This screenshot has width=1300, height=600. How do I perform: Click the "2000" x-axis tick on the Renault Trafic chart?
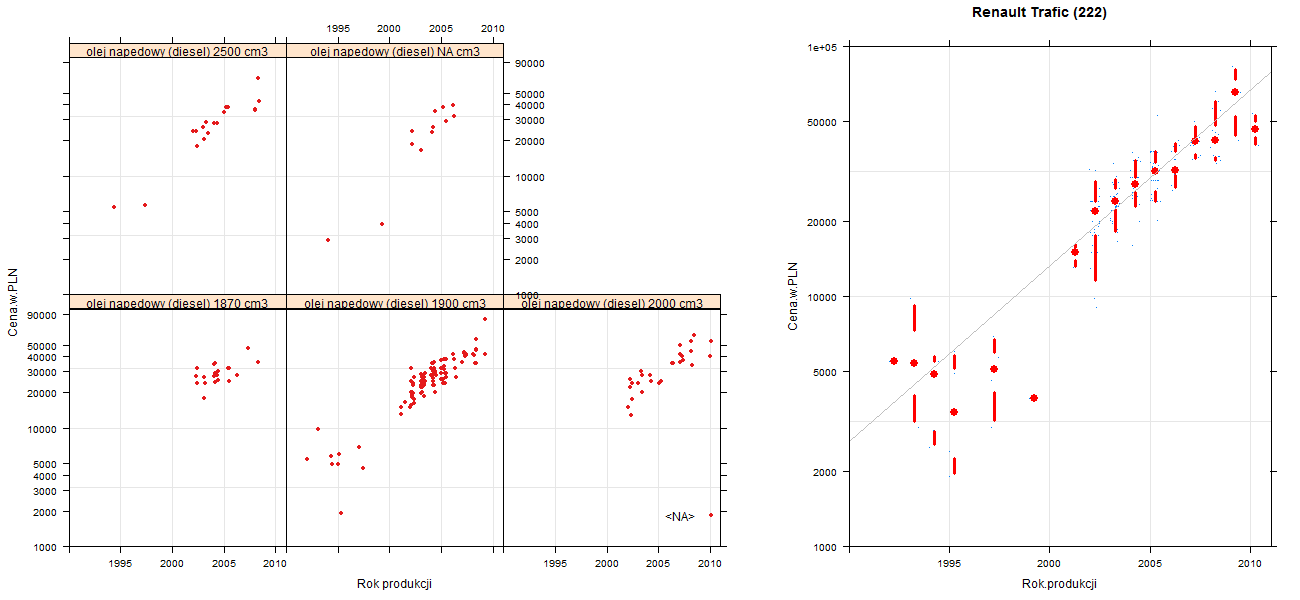pyautogui.click(x=1049, y=565)
